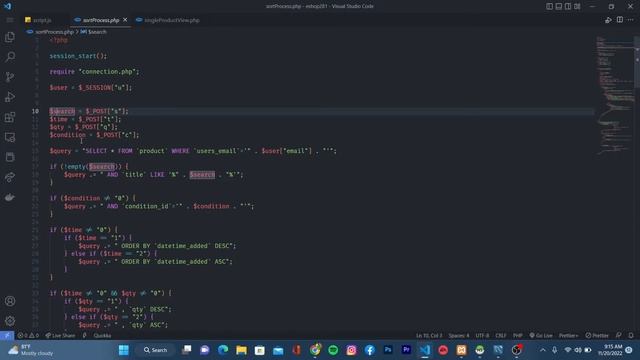Click line number 10 in the gutter
Image resolution: width=640 pixels, height=360 pixels.
coord(36,111)
